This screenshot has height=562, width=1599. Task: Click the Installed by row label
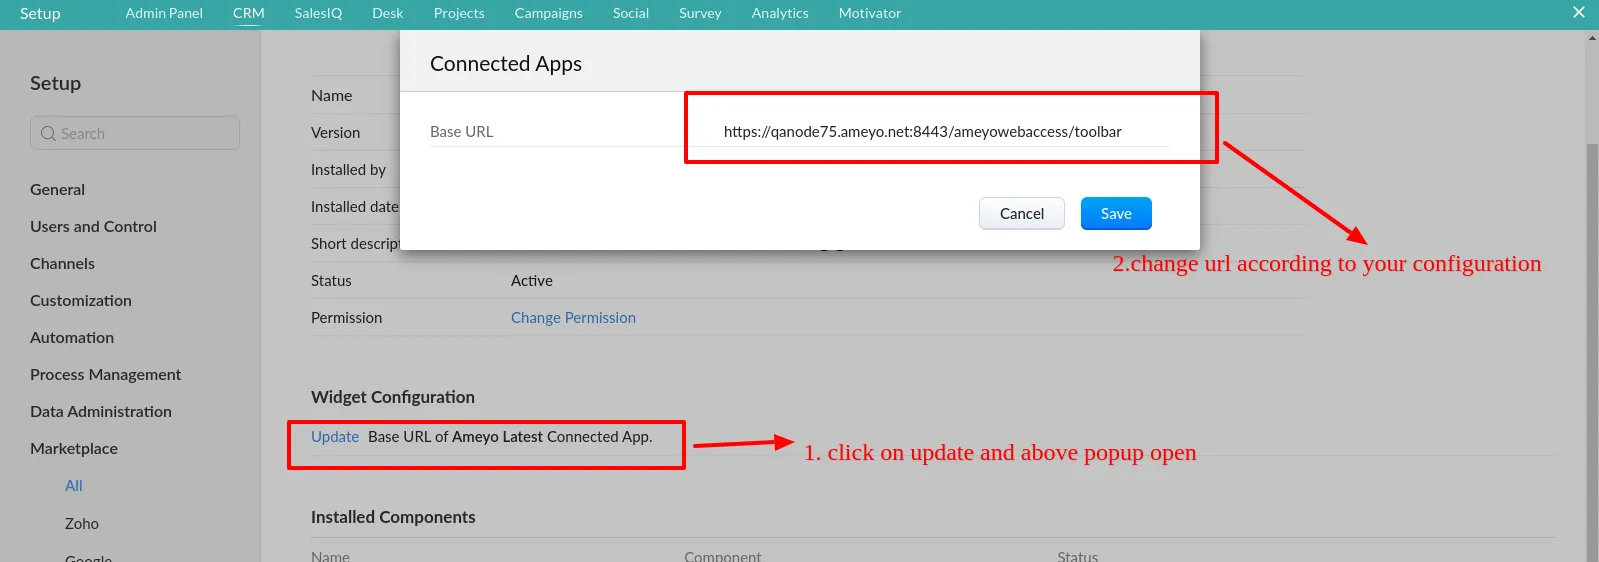coord(348,169)
